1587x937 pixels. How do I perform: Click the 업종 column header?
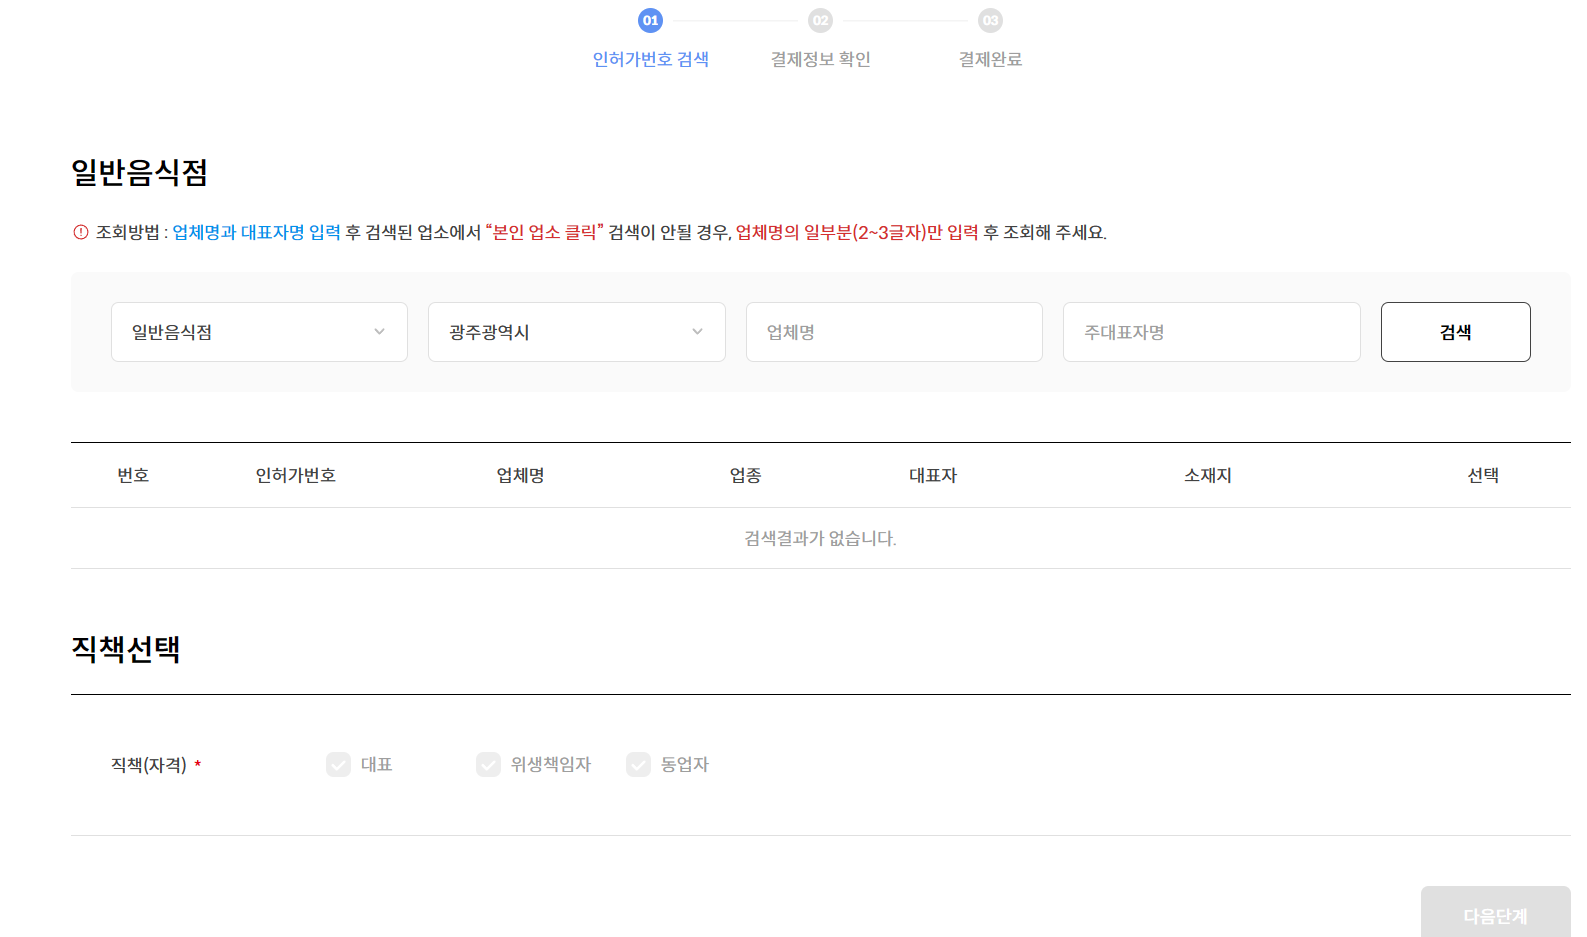pyautogui.click(x=746, y=475)
